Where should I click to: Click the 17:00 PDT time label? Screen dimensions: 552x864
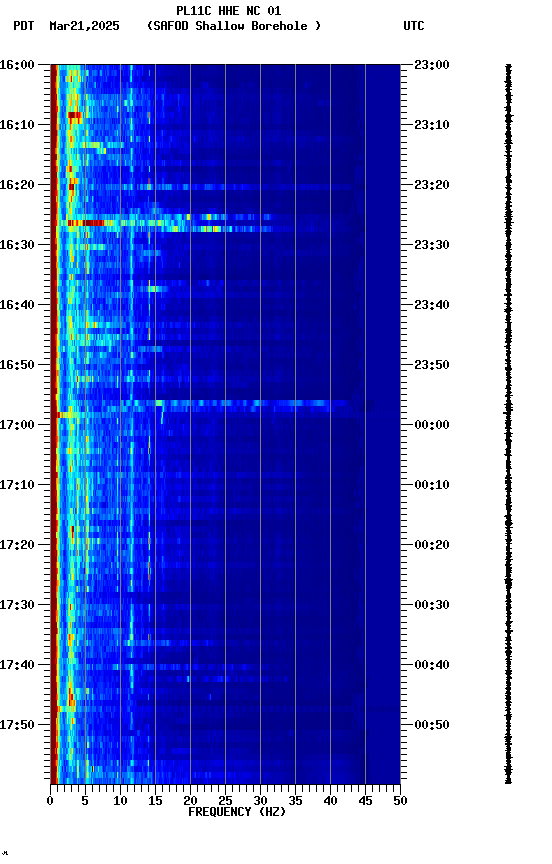tap(17, 425)
